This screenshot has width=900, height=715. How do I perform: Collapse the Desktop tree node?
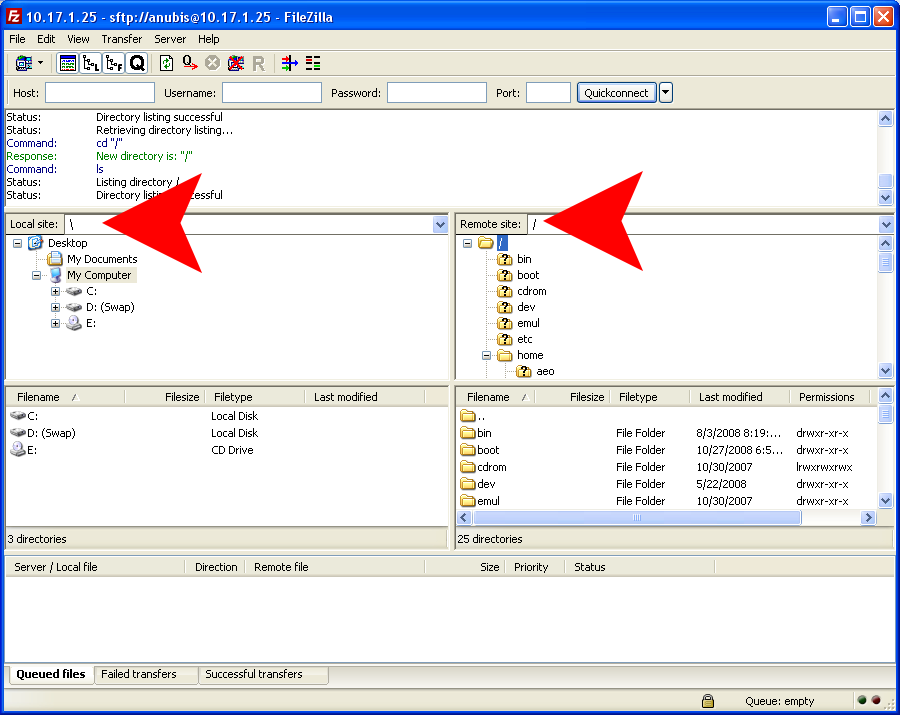click(x=18, y=243)
